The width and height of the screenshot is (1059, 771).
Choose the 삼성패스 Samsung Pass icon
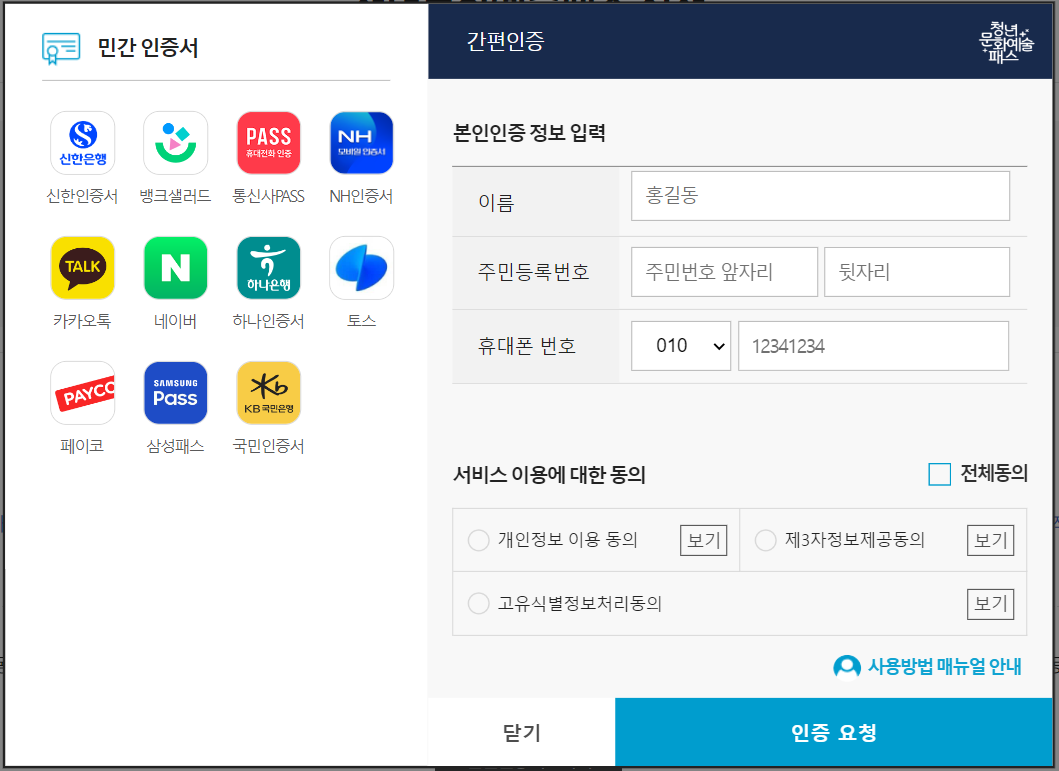[x=175, y=392]
